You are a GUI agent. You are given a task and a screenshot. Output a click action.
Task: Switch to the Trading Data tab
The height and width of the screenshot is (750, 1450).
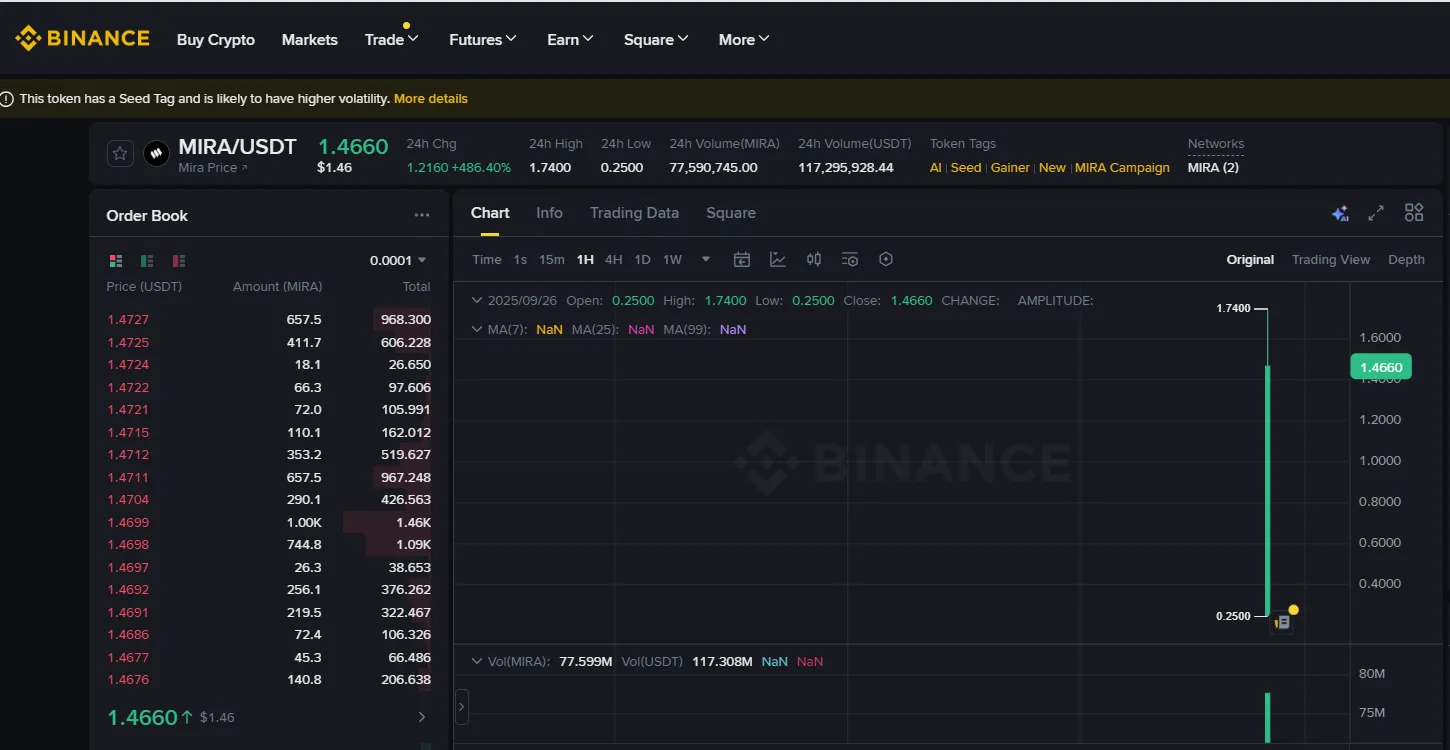(634, 213)
